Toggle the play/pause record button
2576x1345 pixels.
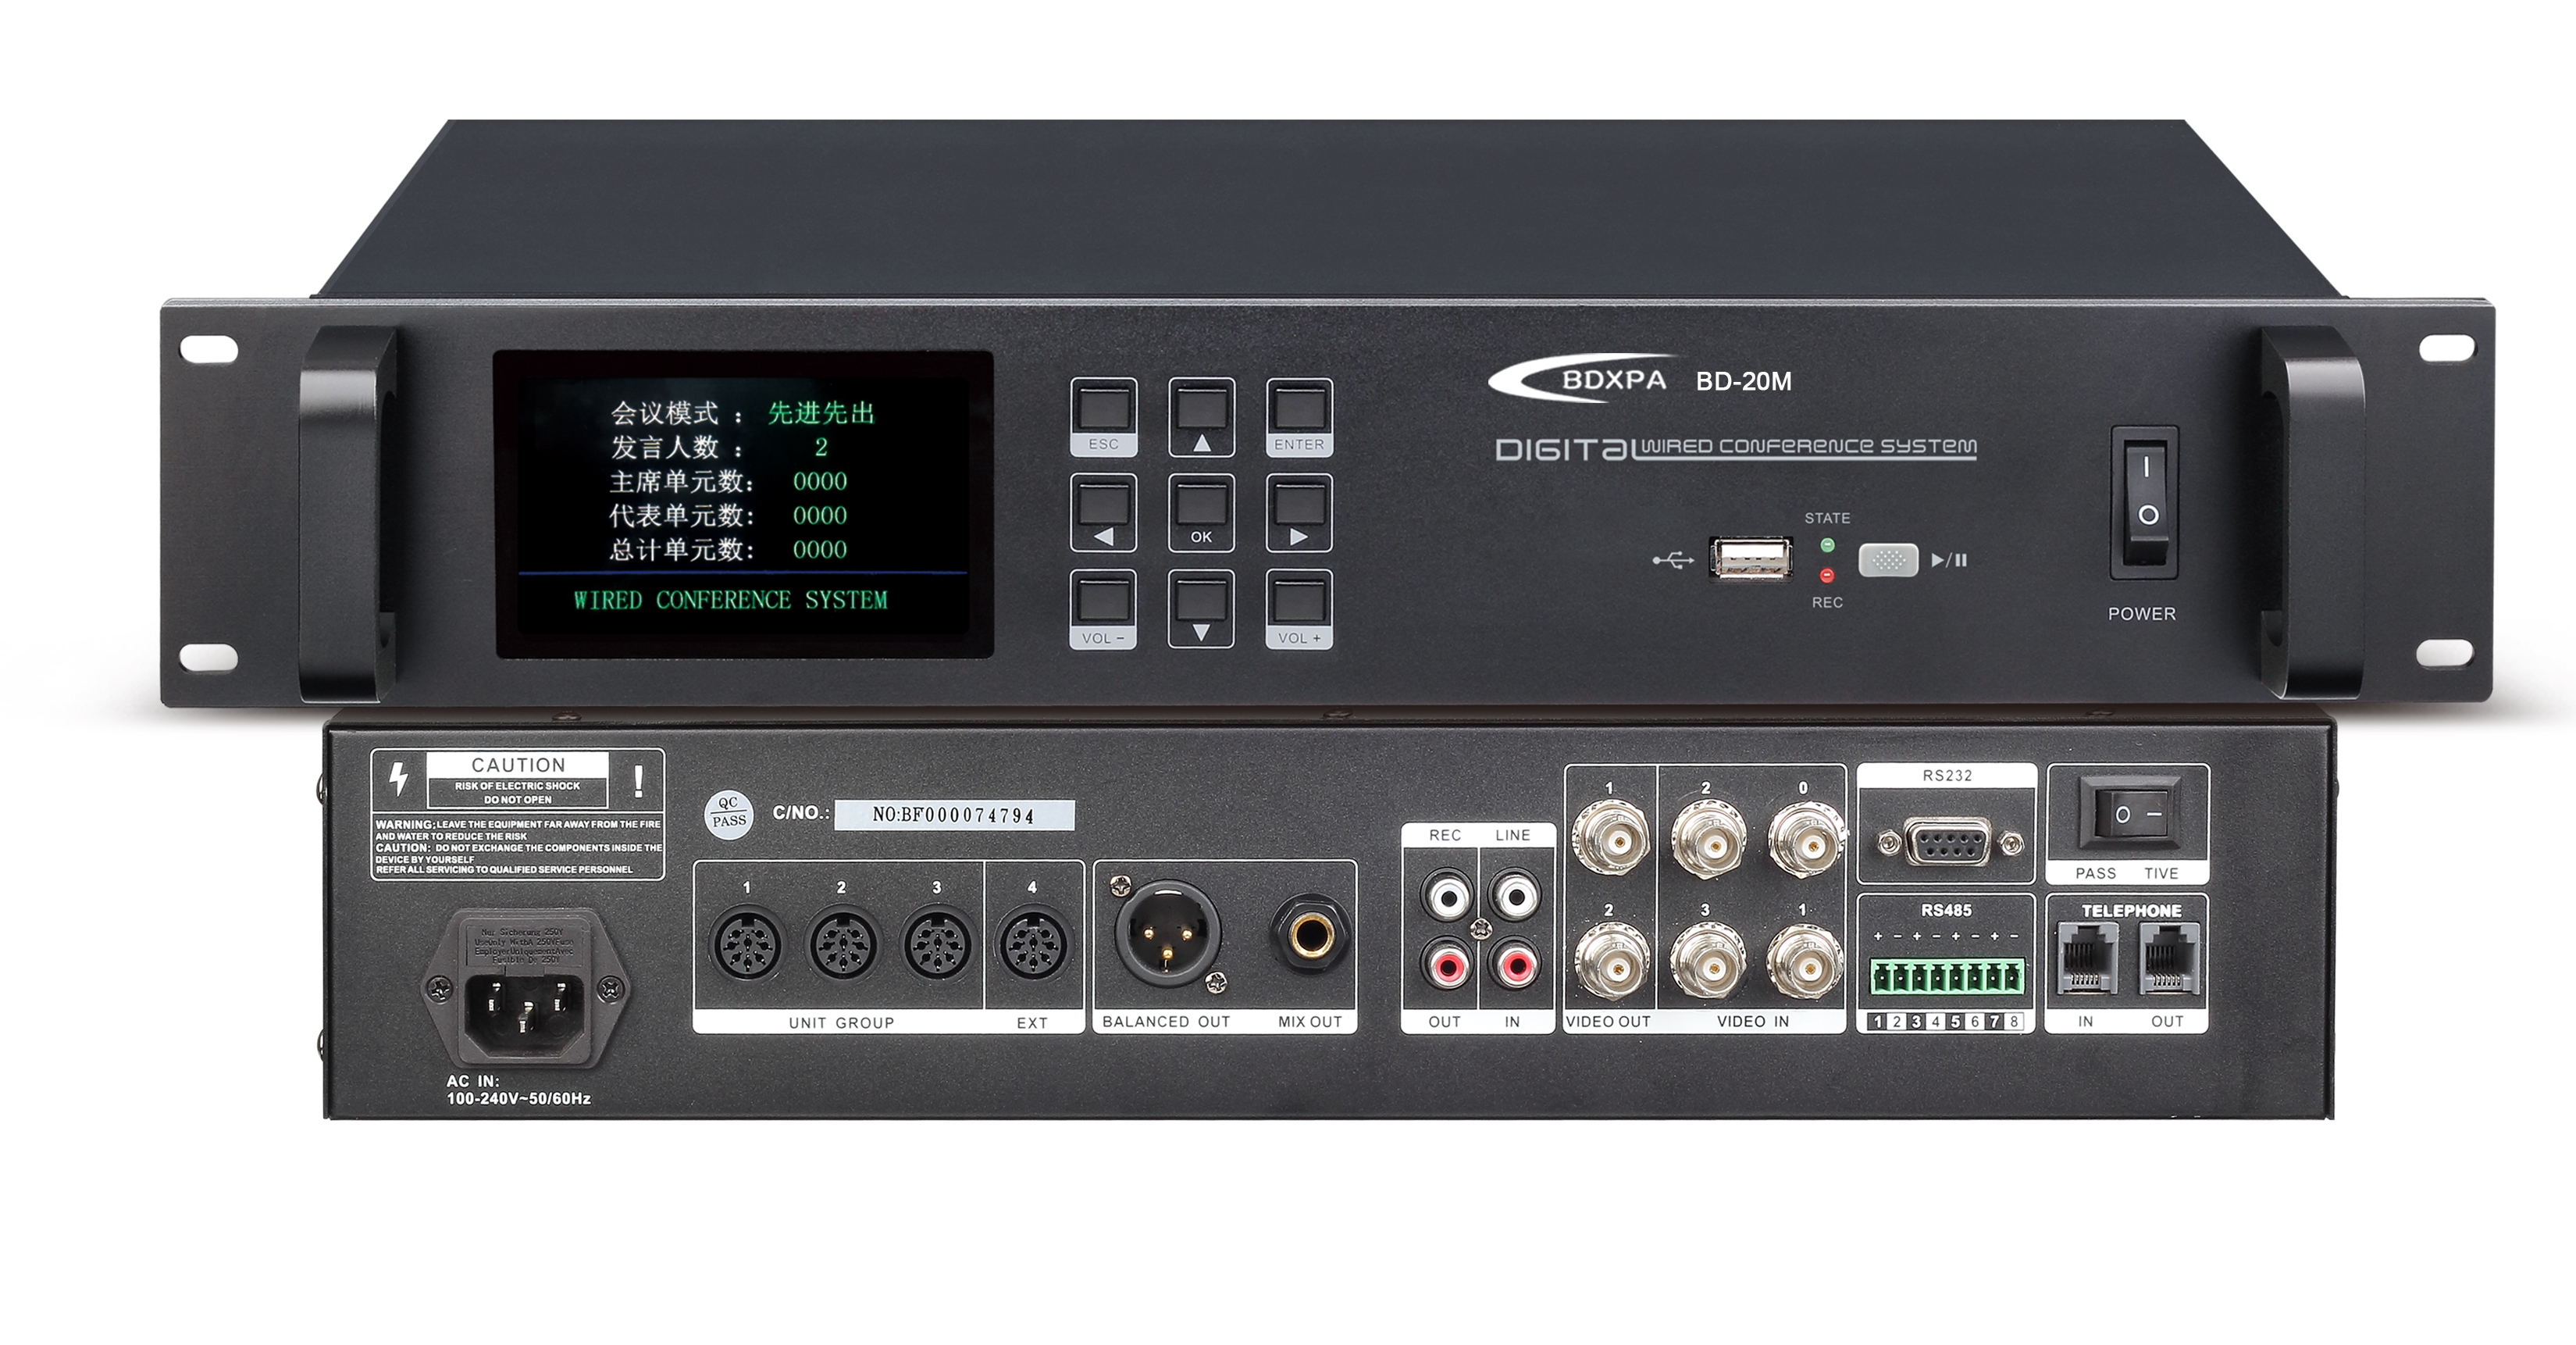click(x=1888, y=560)
